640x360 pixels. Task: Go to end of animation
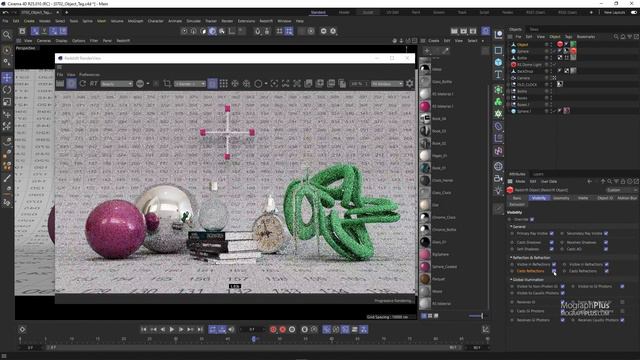[200, 329]
